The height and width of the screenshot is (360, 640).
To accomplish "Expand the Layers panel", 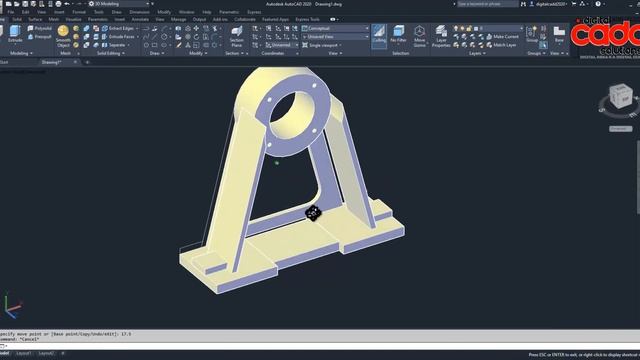I will click(477, 53).
